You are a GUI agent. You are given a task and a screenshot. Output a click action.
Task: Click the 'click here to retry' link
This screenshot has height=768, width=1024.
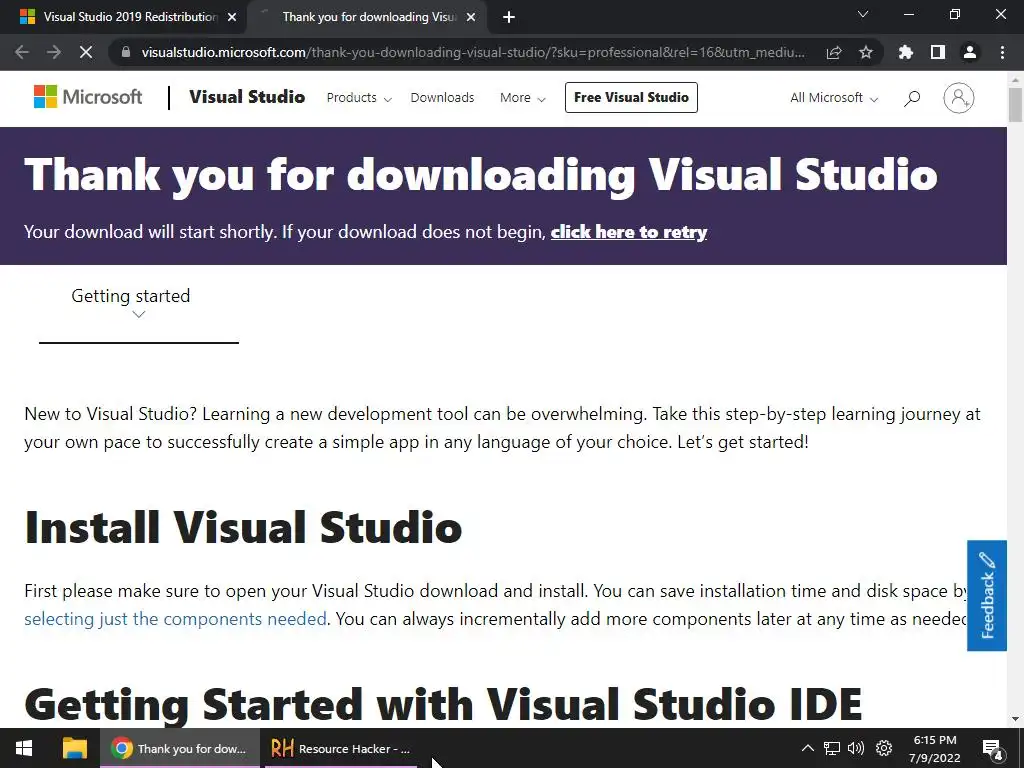point(629,232)
